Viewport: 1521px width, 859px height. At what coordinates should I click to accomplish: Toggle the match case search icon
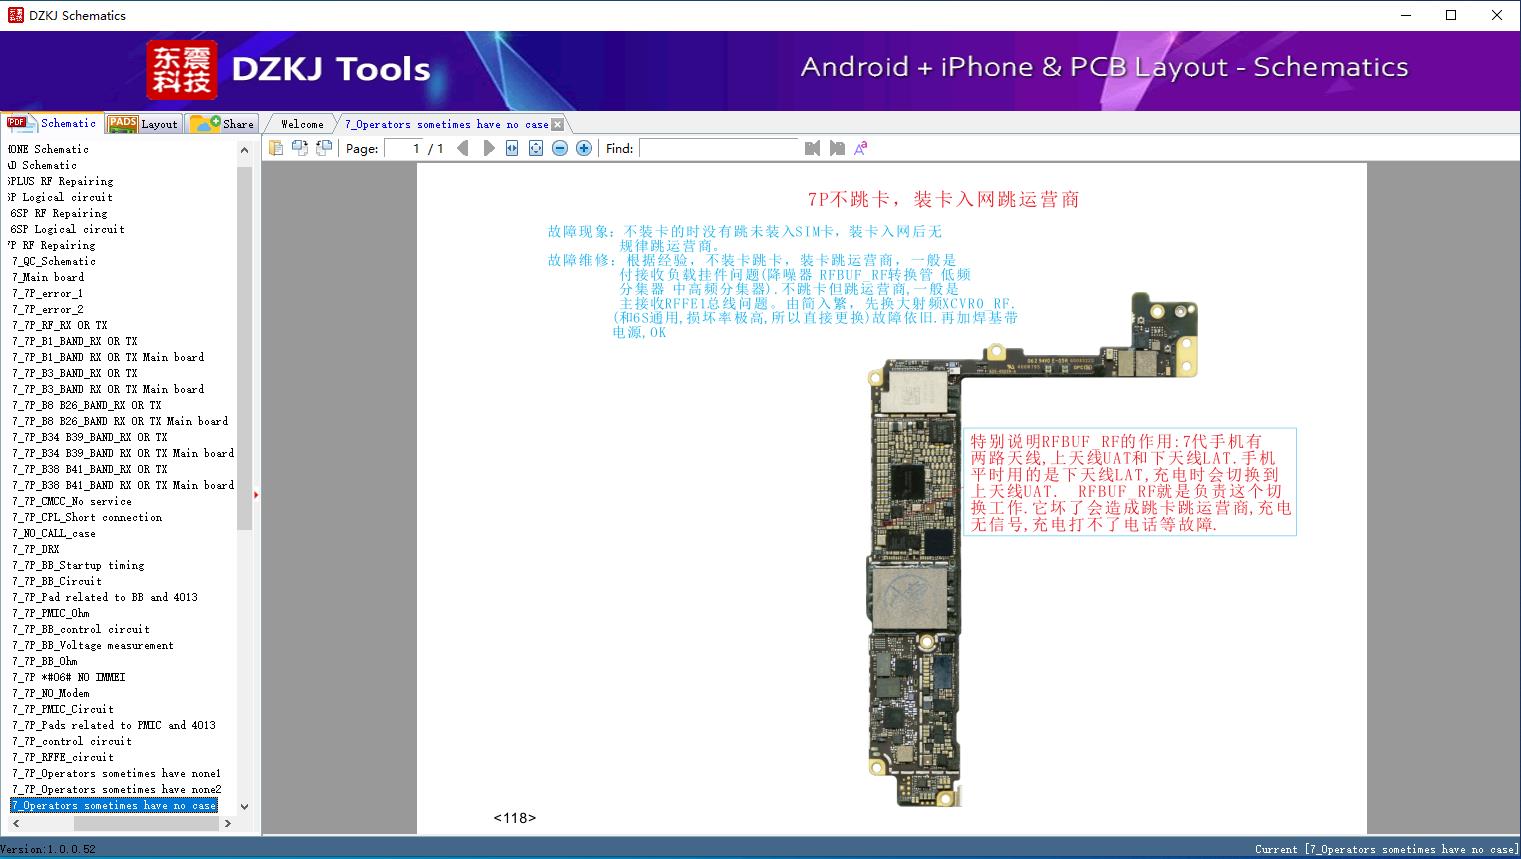(x=860, y=148)
